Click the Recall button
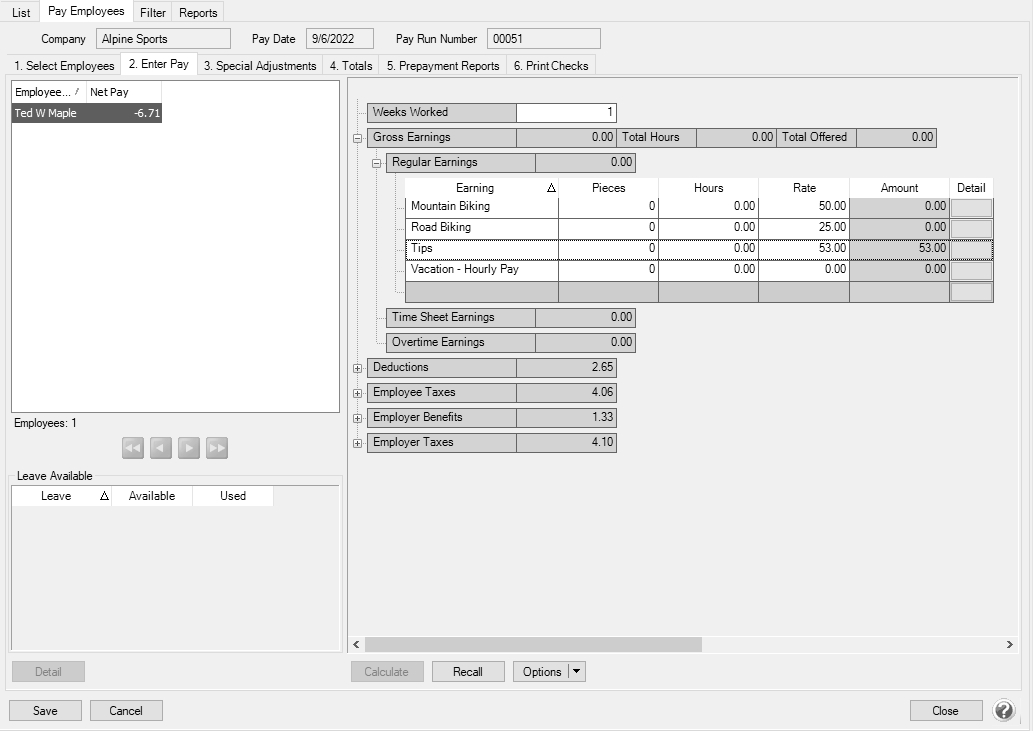Image resolution: width=1034 pixels, height=731 pixels. point(467,671)
